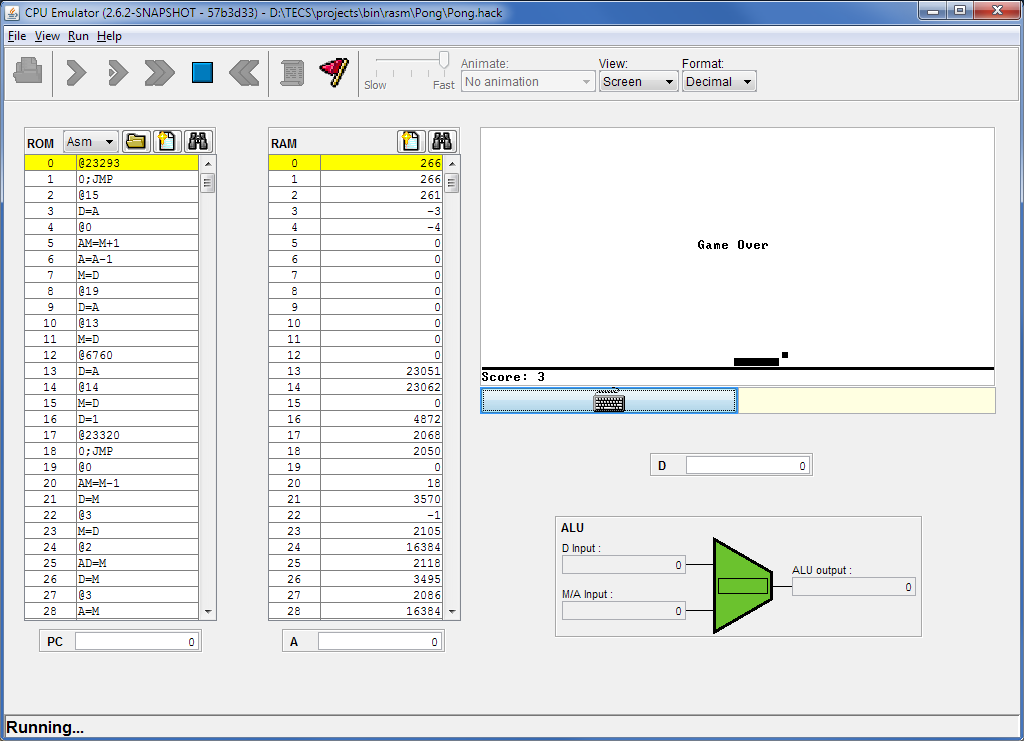Click the RAM search binoculars icon
This screenshot has height=741, width=1024.
[x=442, y=142]
